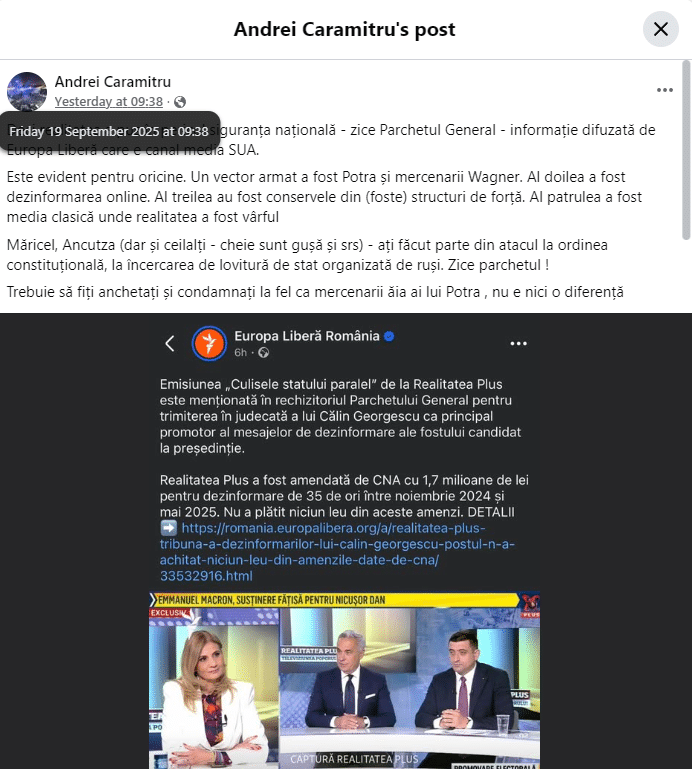
Task: Click the globe icon beside 6h
Action: [x=263, y=353]
